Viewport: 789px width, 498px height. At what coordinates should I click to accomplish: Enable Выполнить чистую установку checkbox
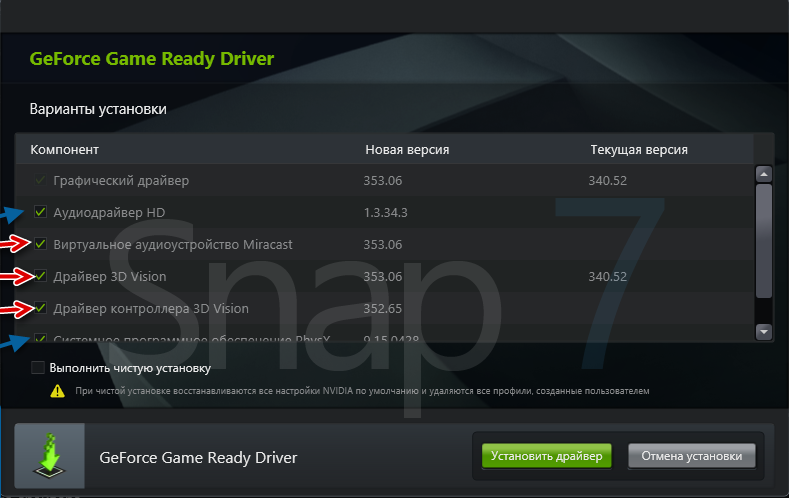pyautogui.click(x=38, y=368)
